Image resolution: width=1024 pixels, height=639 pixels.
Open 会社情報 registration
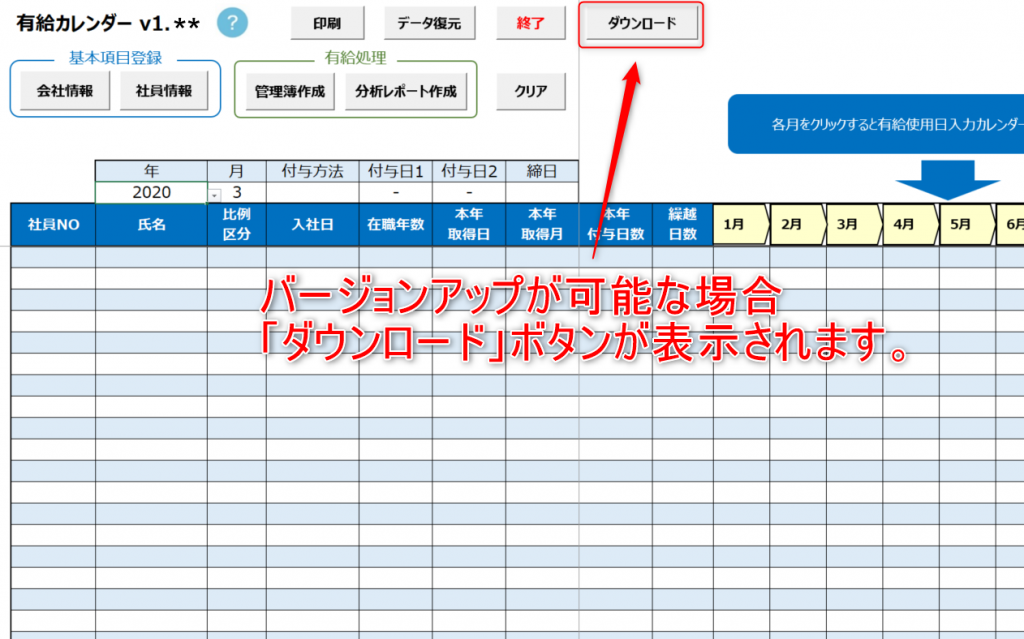click(65, 91)
